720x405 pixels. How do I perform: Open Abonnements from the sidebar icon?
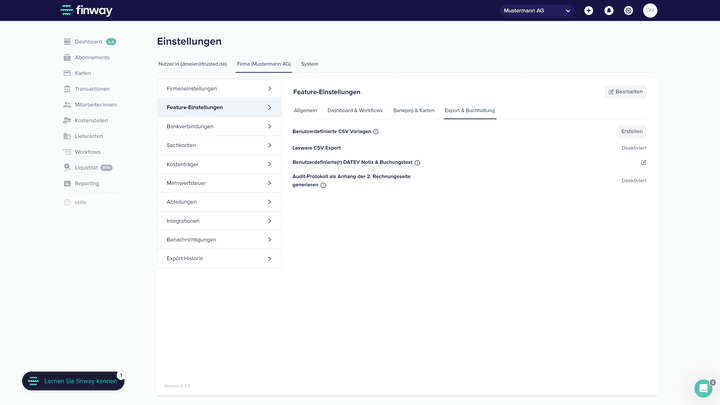67,57
